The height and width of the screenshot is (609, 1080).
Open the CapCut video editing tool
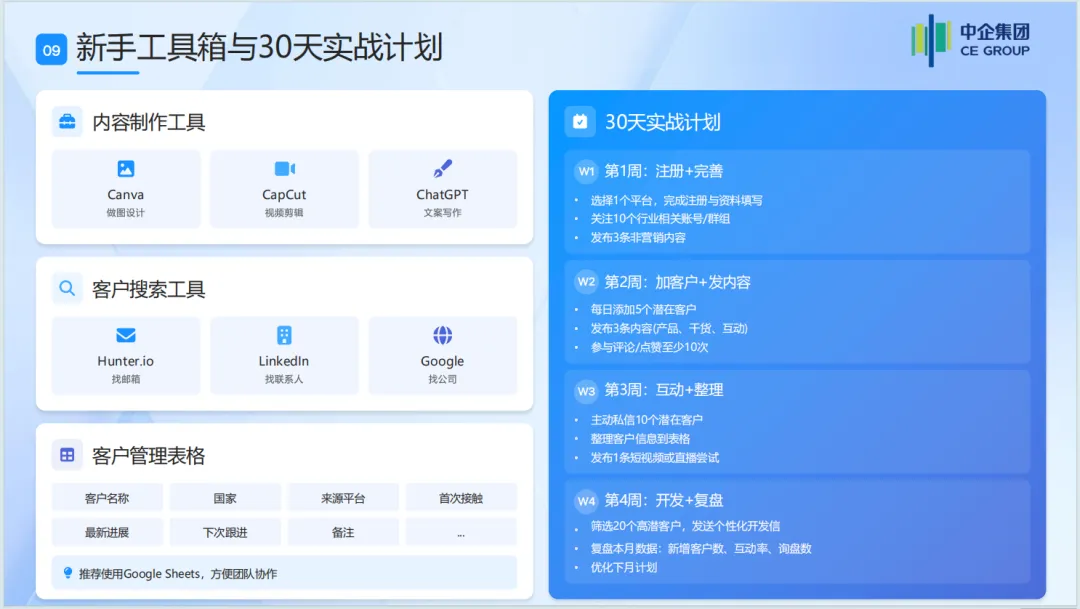[284, 170]
